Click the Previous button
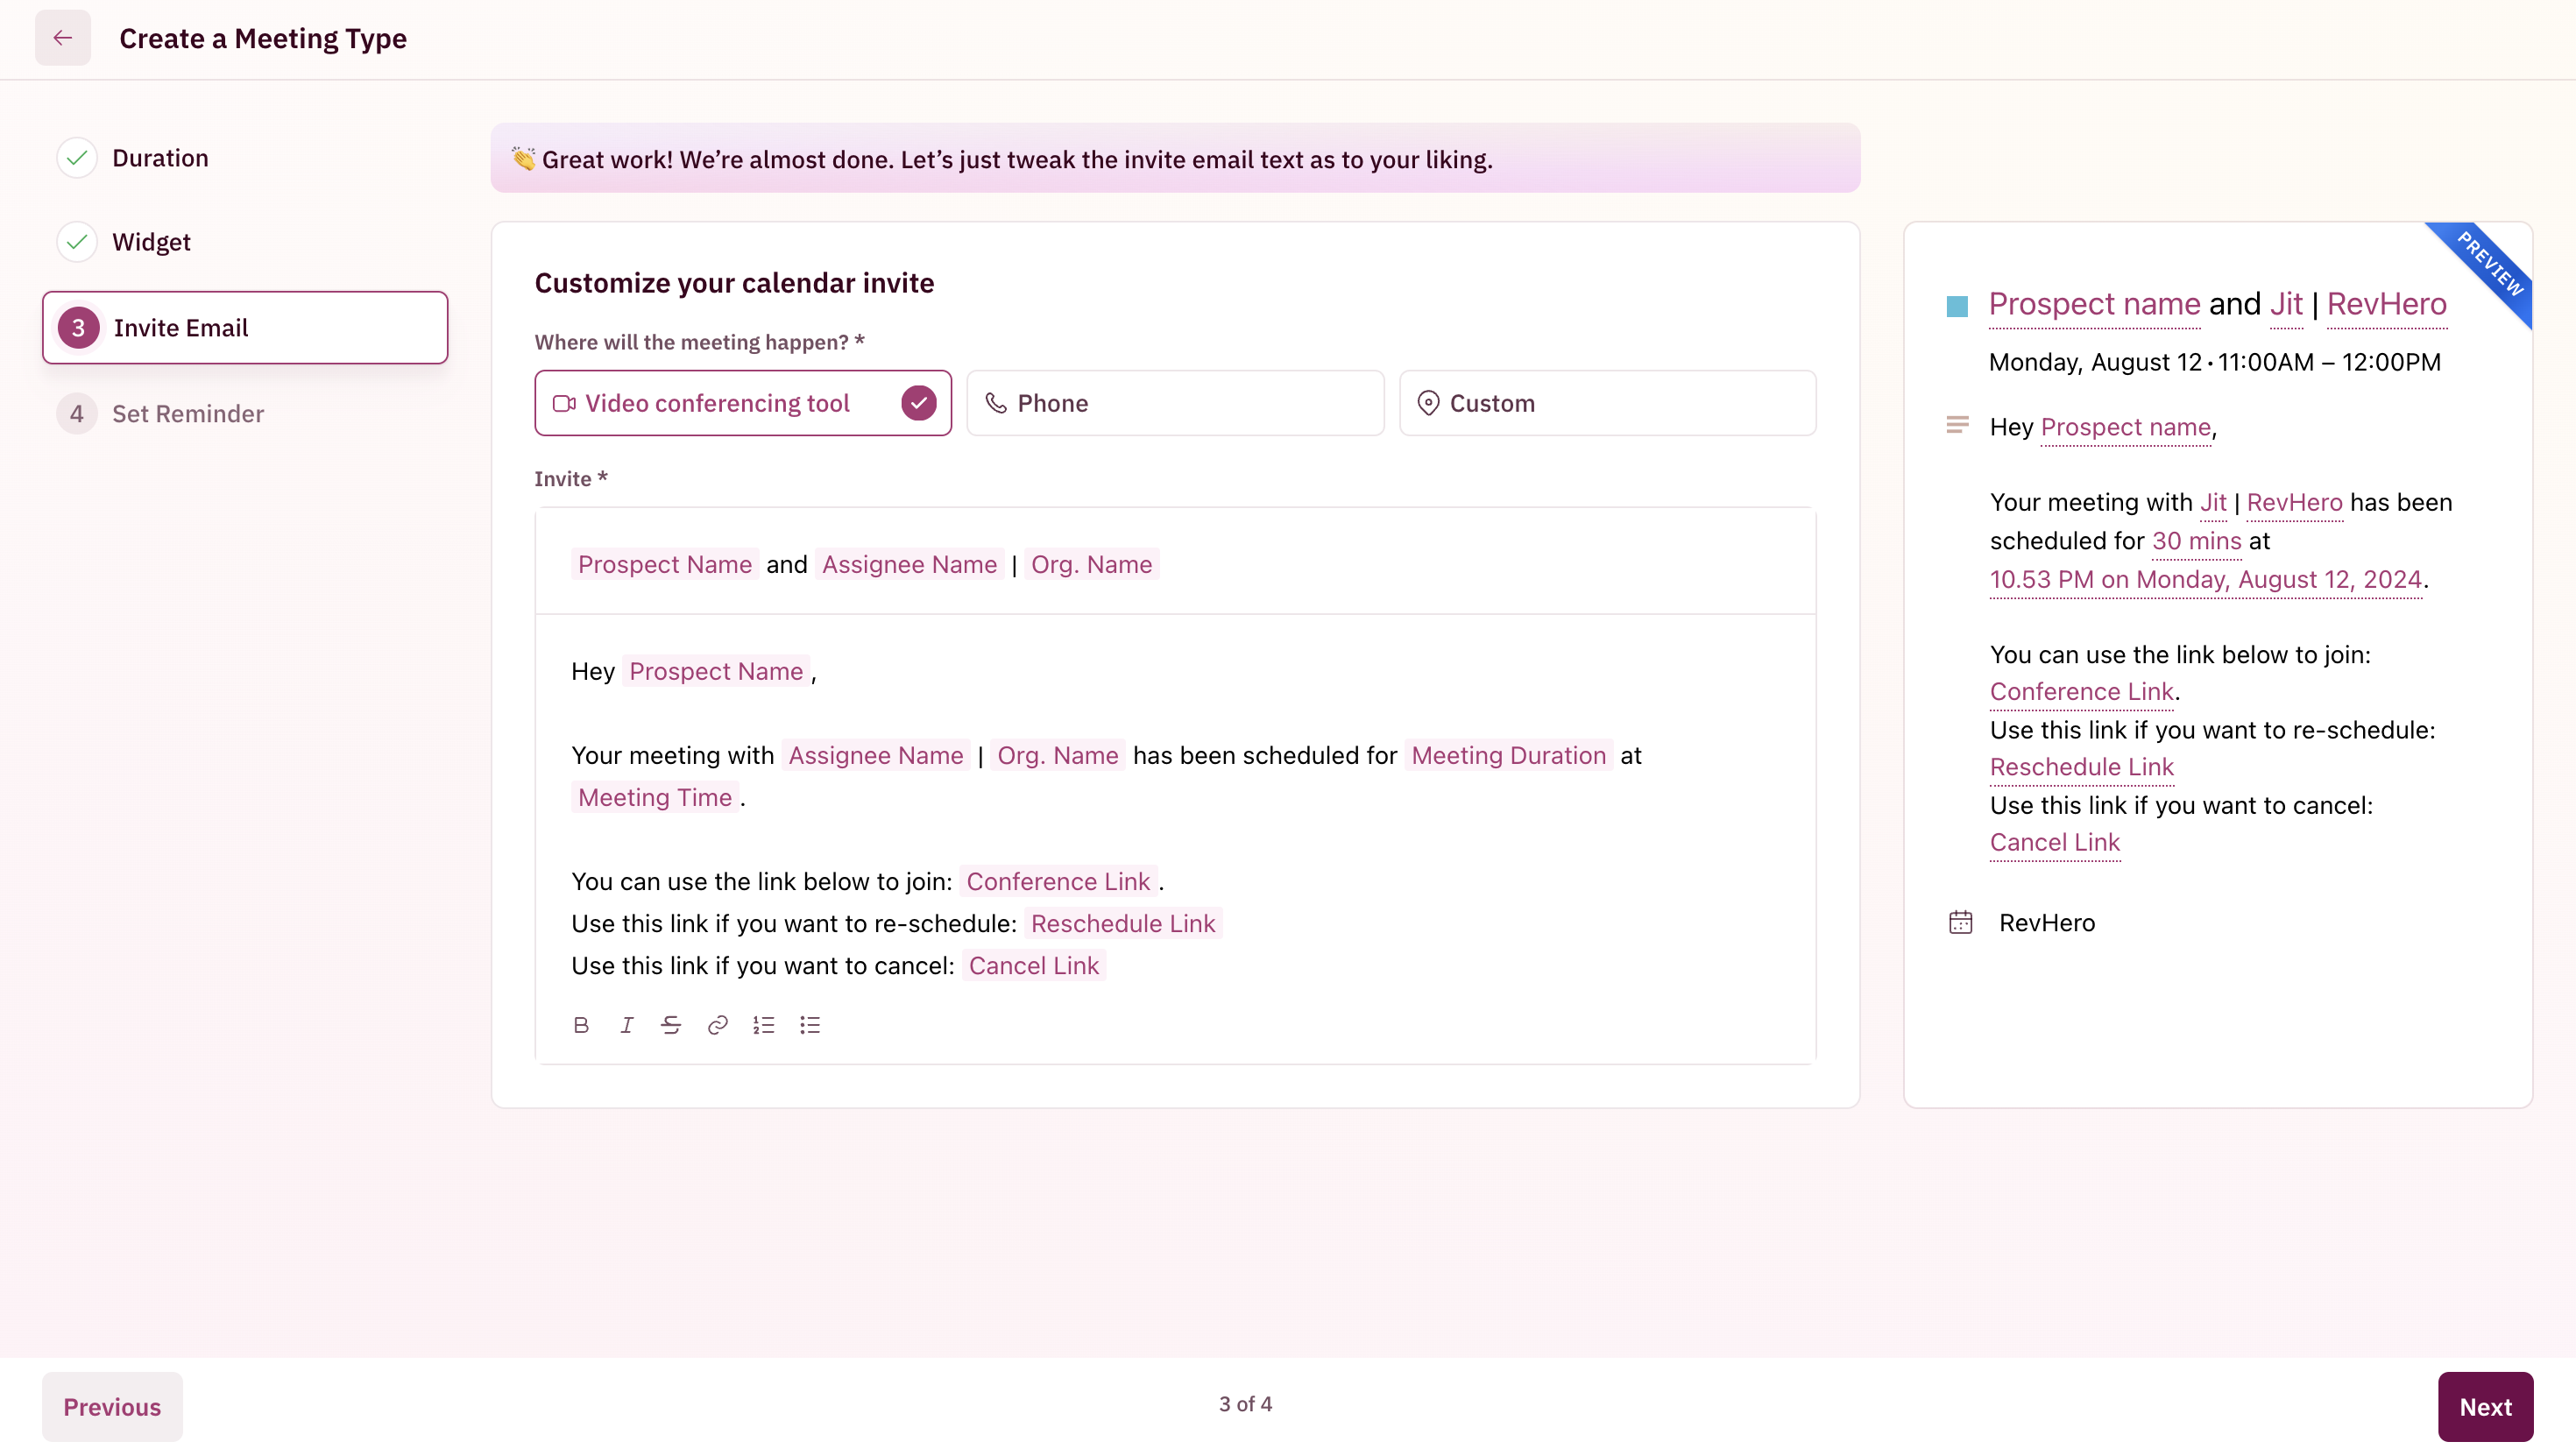 112,1406
